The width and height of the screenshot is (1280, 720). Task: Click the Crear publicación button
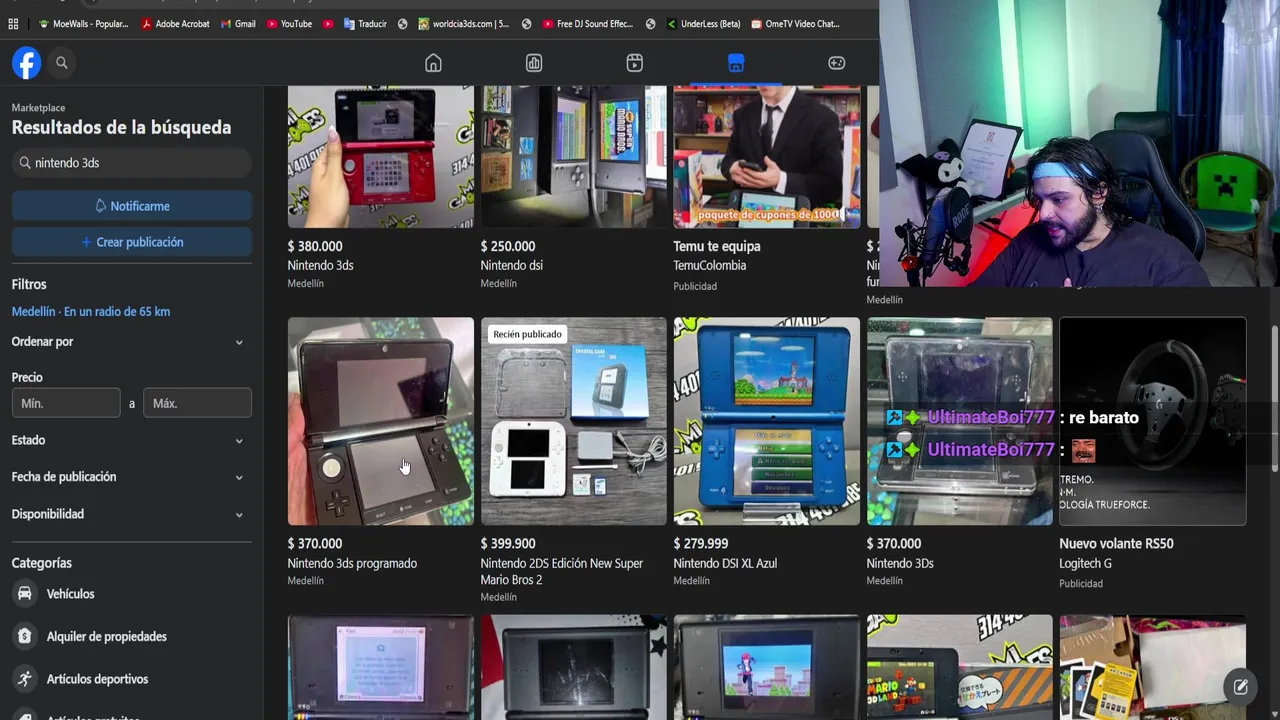132,242
